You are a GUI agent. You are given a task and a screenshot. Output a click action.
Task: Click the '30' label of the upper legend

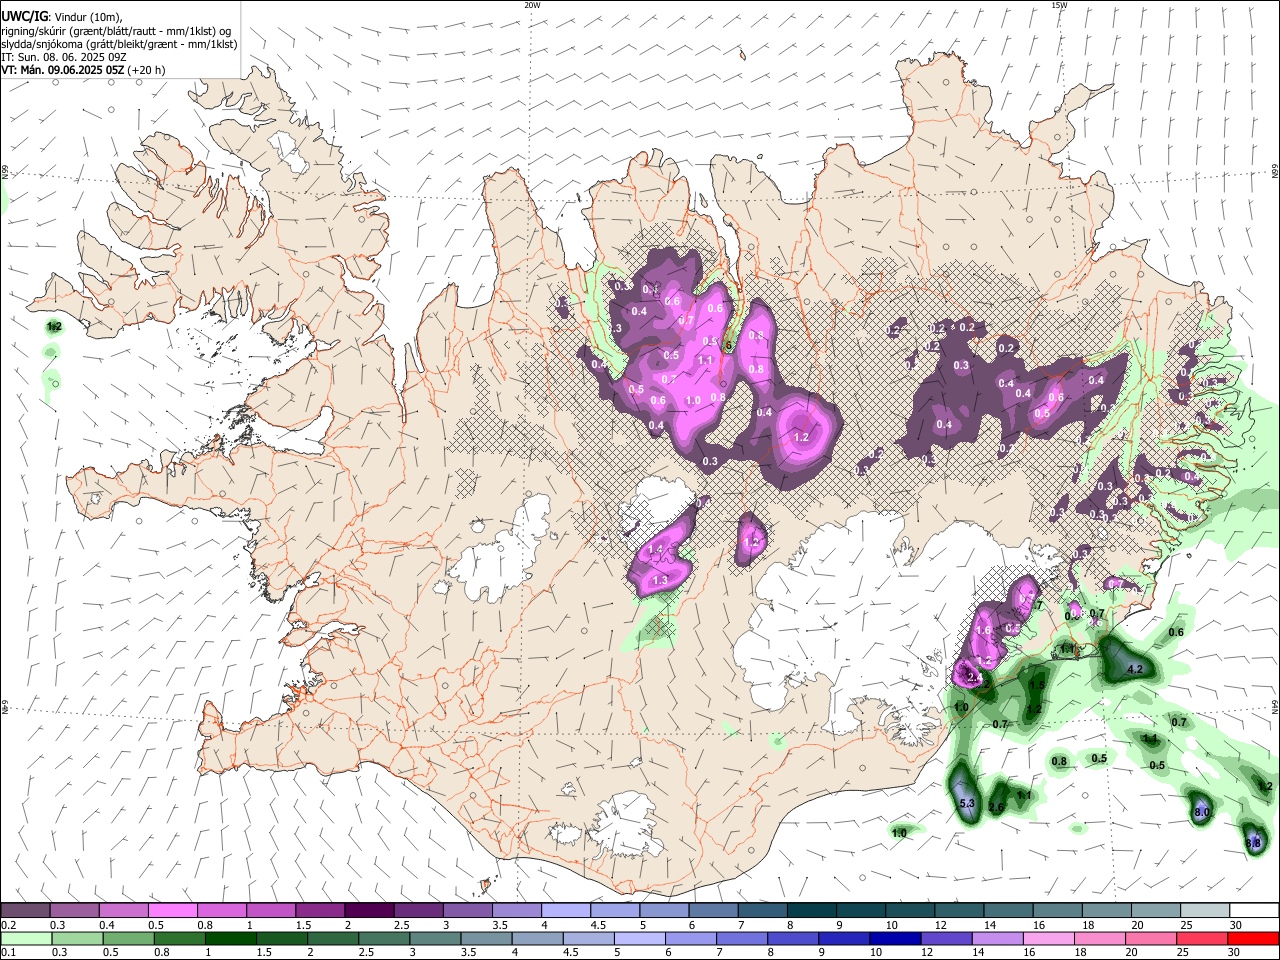1236,925
